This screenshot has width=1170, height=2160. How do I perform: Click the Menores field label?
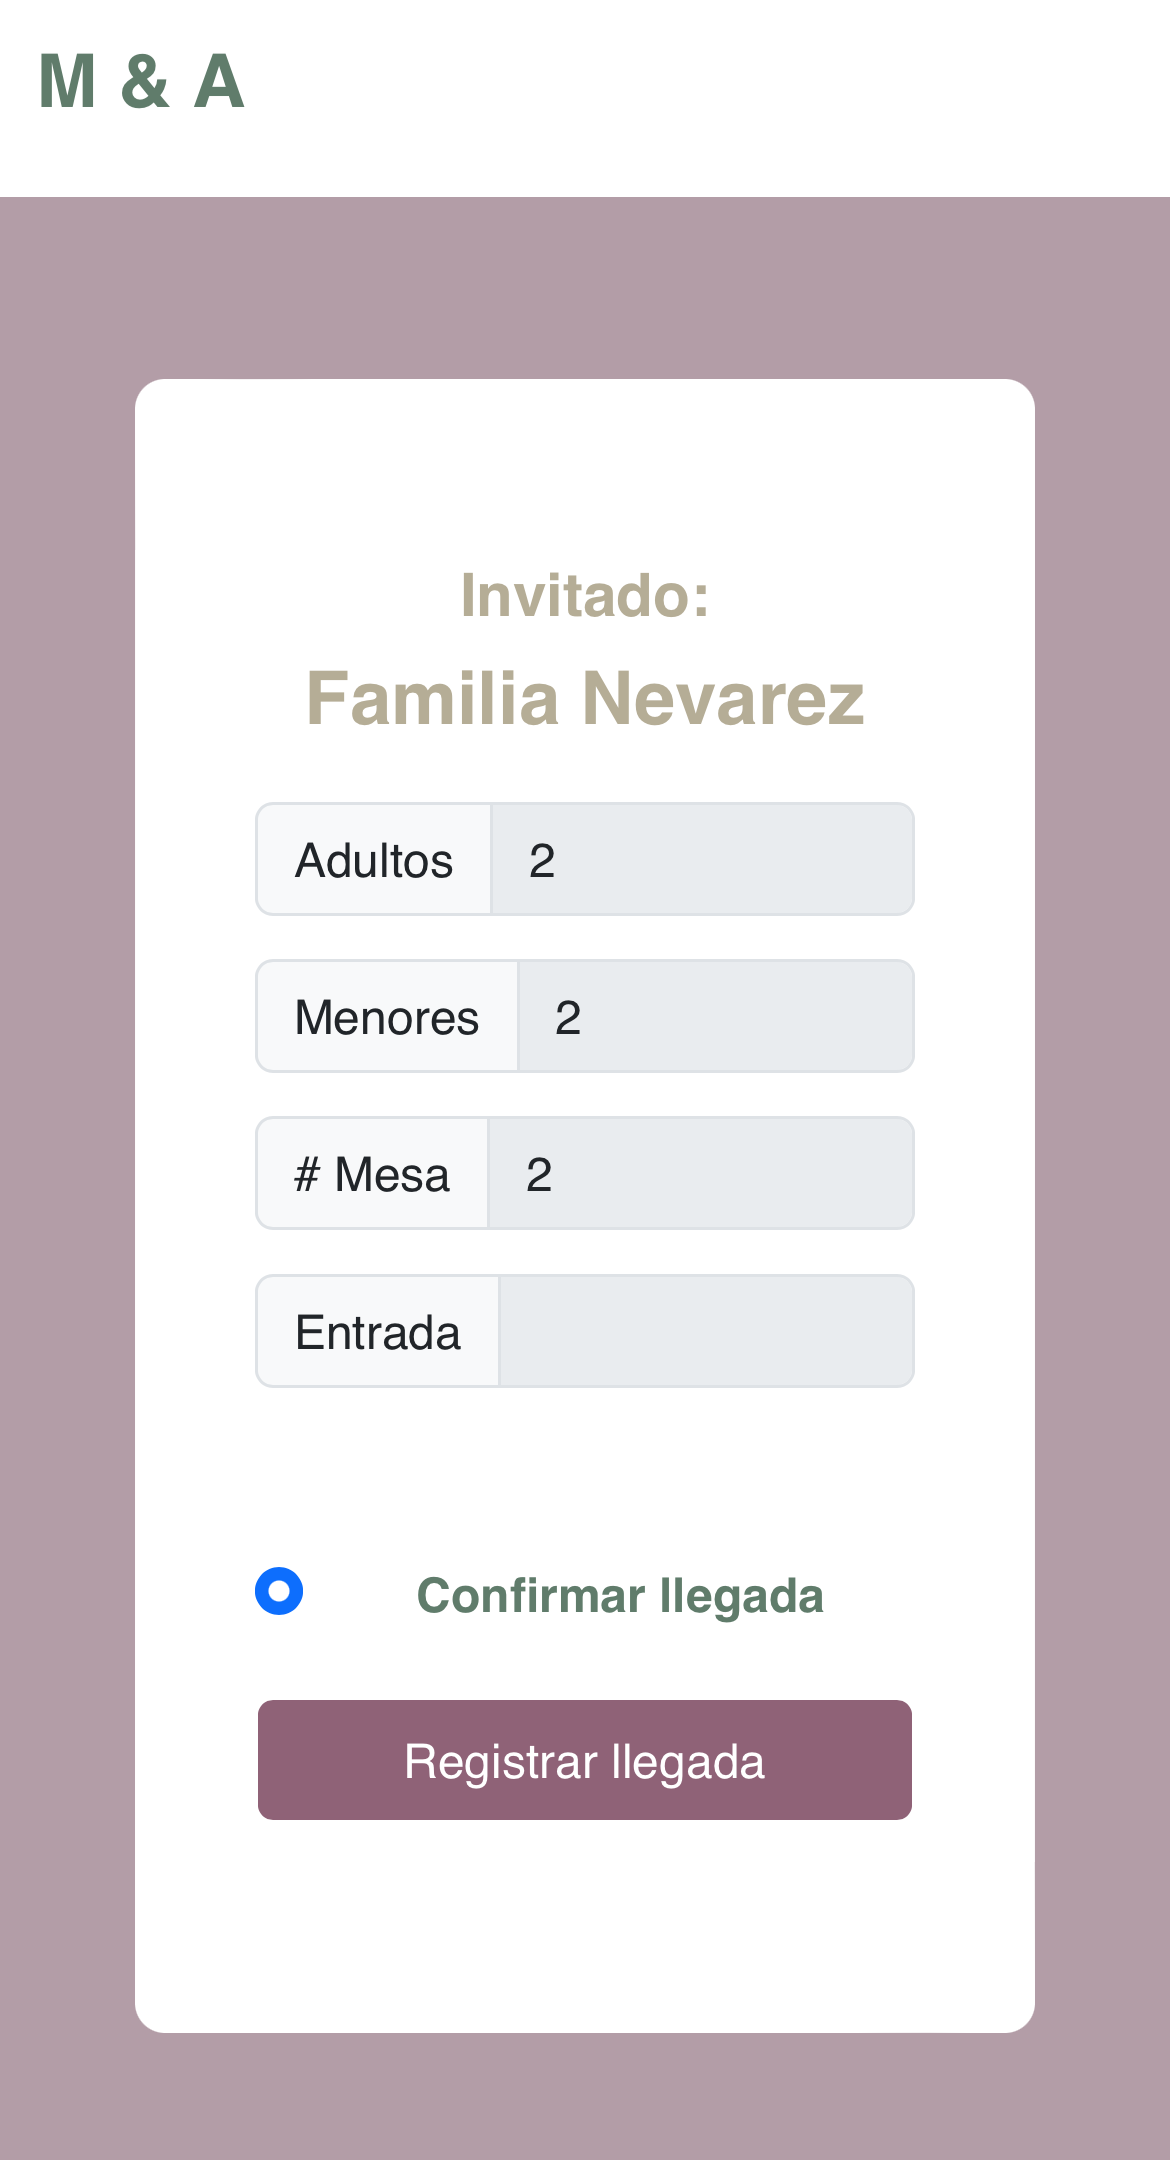[387, 1017]
